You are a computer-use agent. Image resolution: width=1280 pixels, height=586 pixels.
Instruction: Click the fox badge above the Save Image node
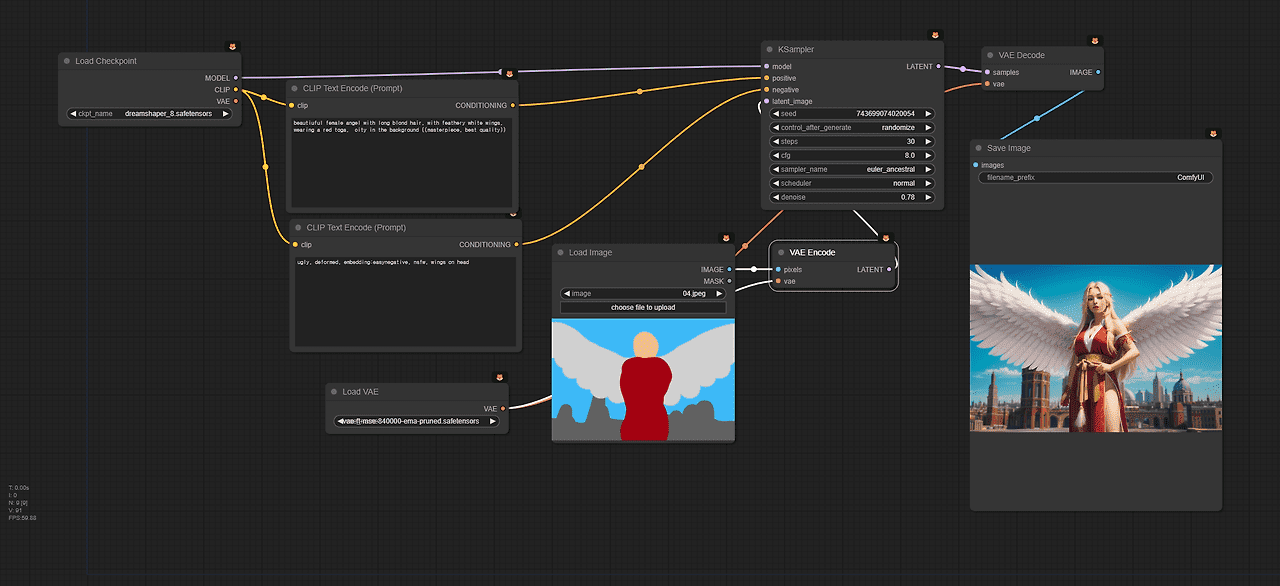[1213, 134]
